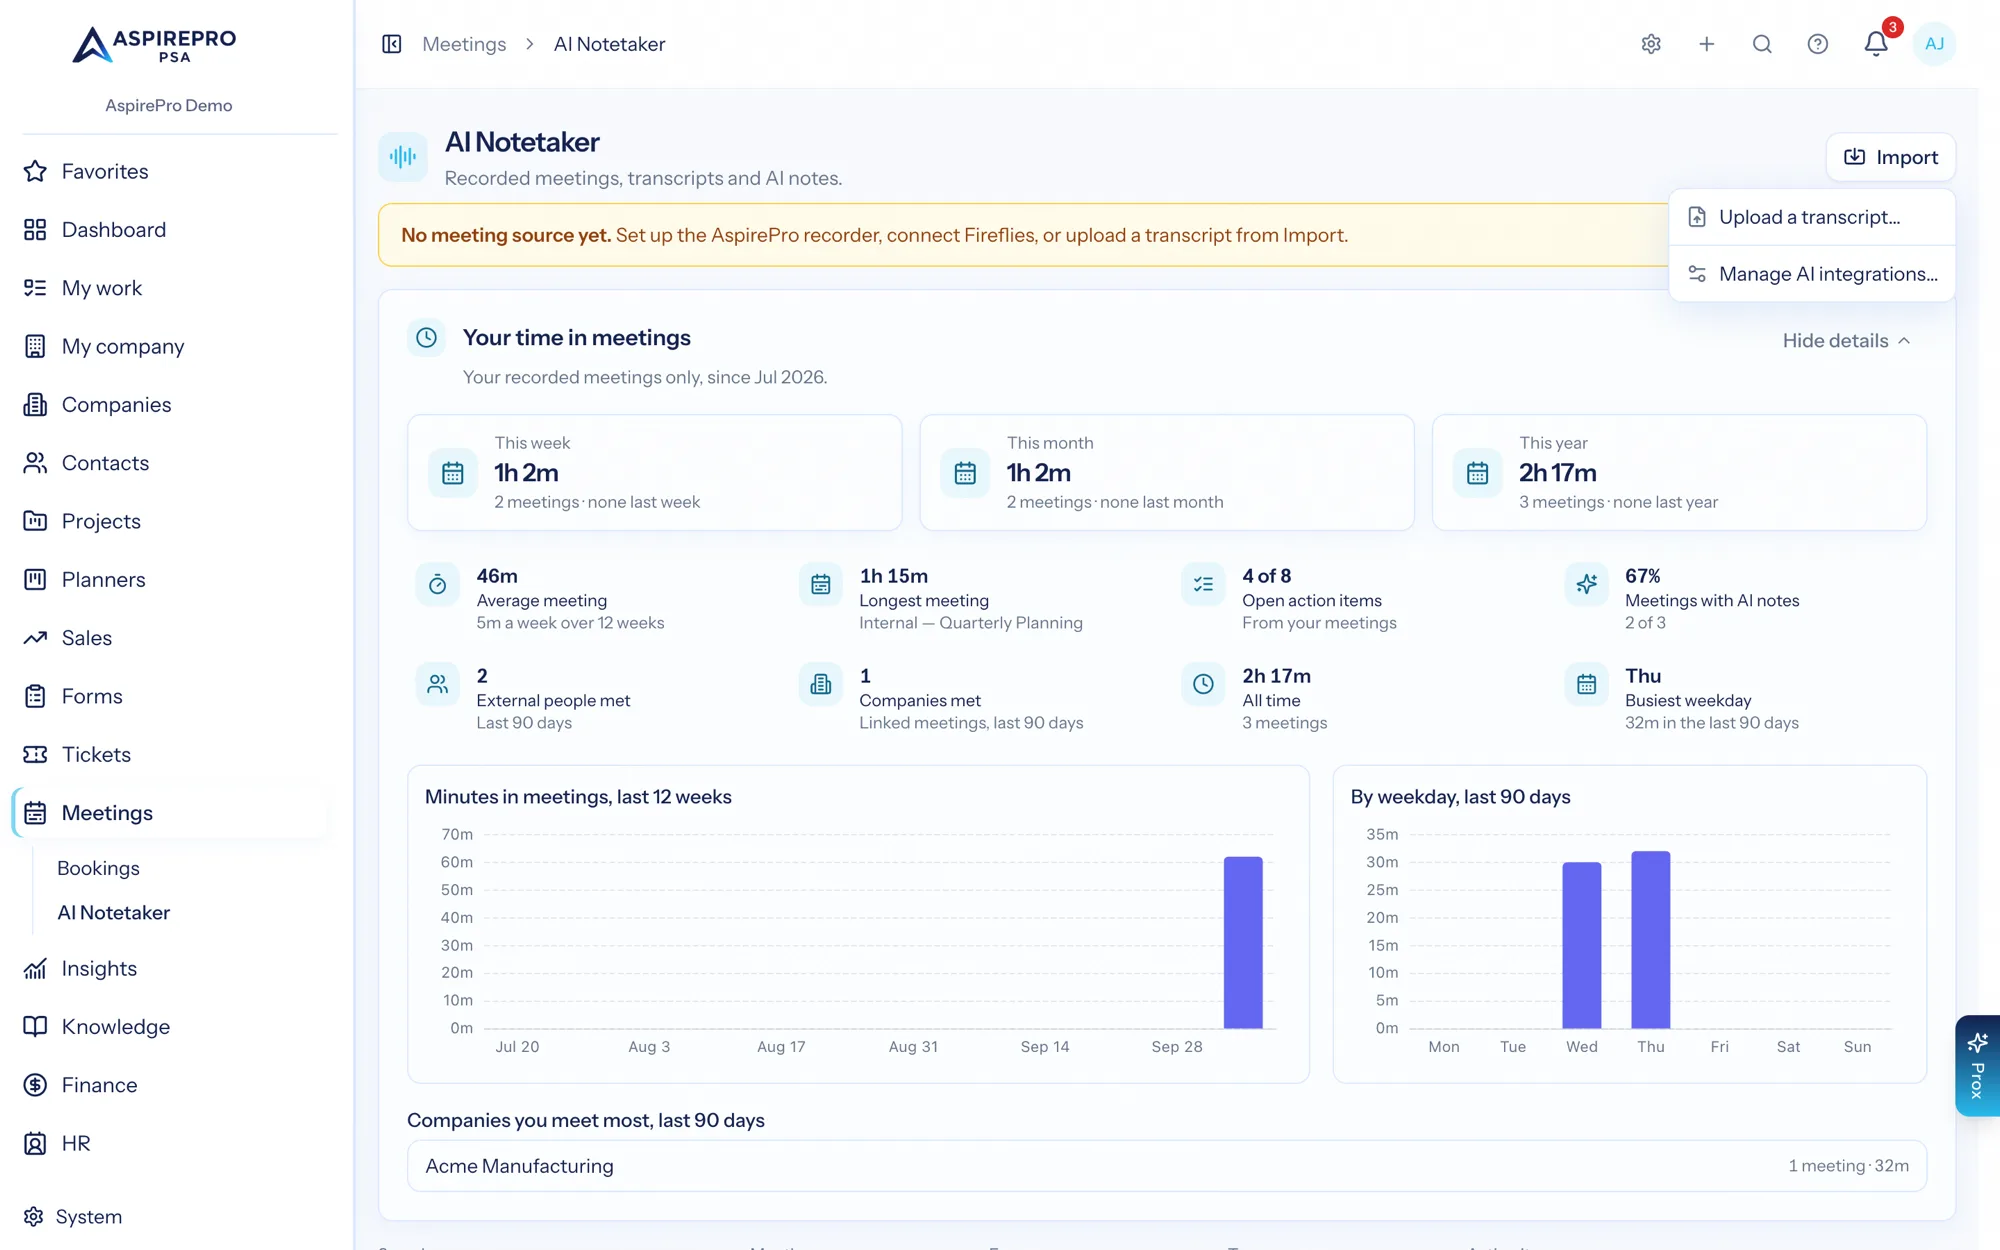Choose Manage AI integrations menu option
2000x1250 pixels.
(1811, 274)
